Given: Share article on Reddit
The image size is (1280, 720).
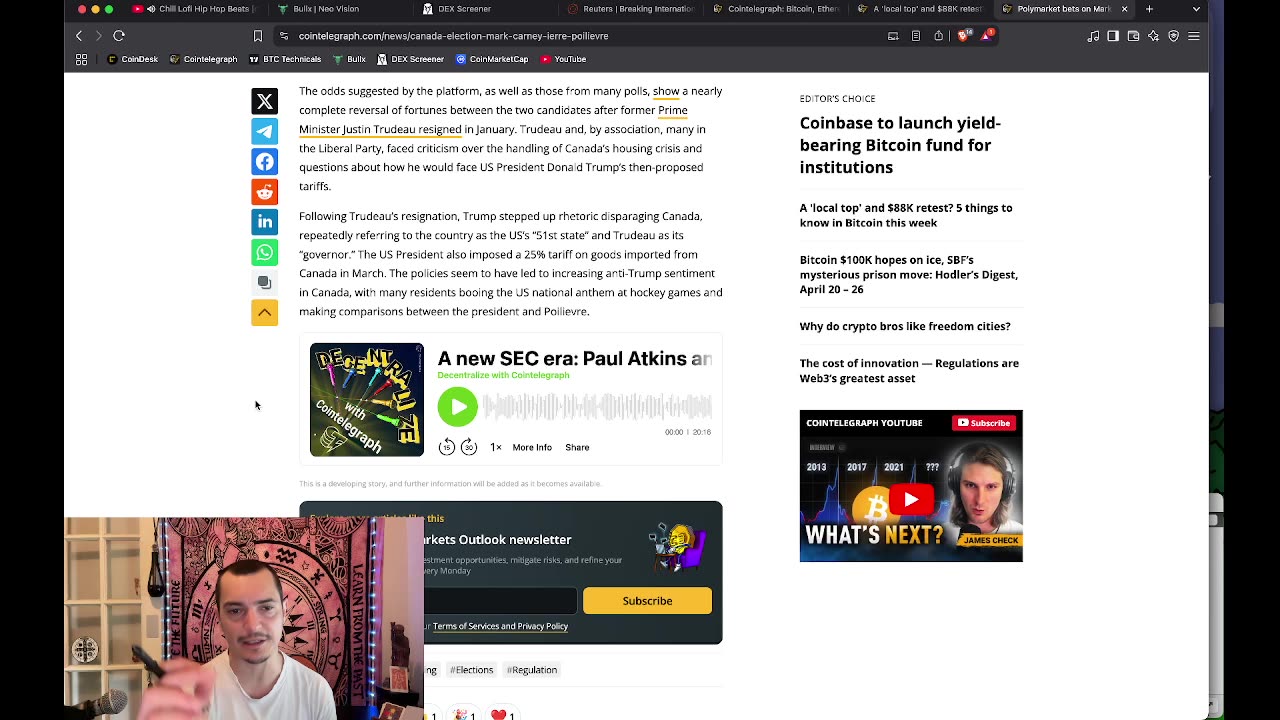Looking at the screenshot, I should (x=264, y=192).
